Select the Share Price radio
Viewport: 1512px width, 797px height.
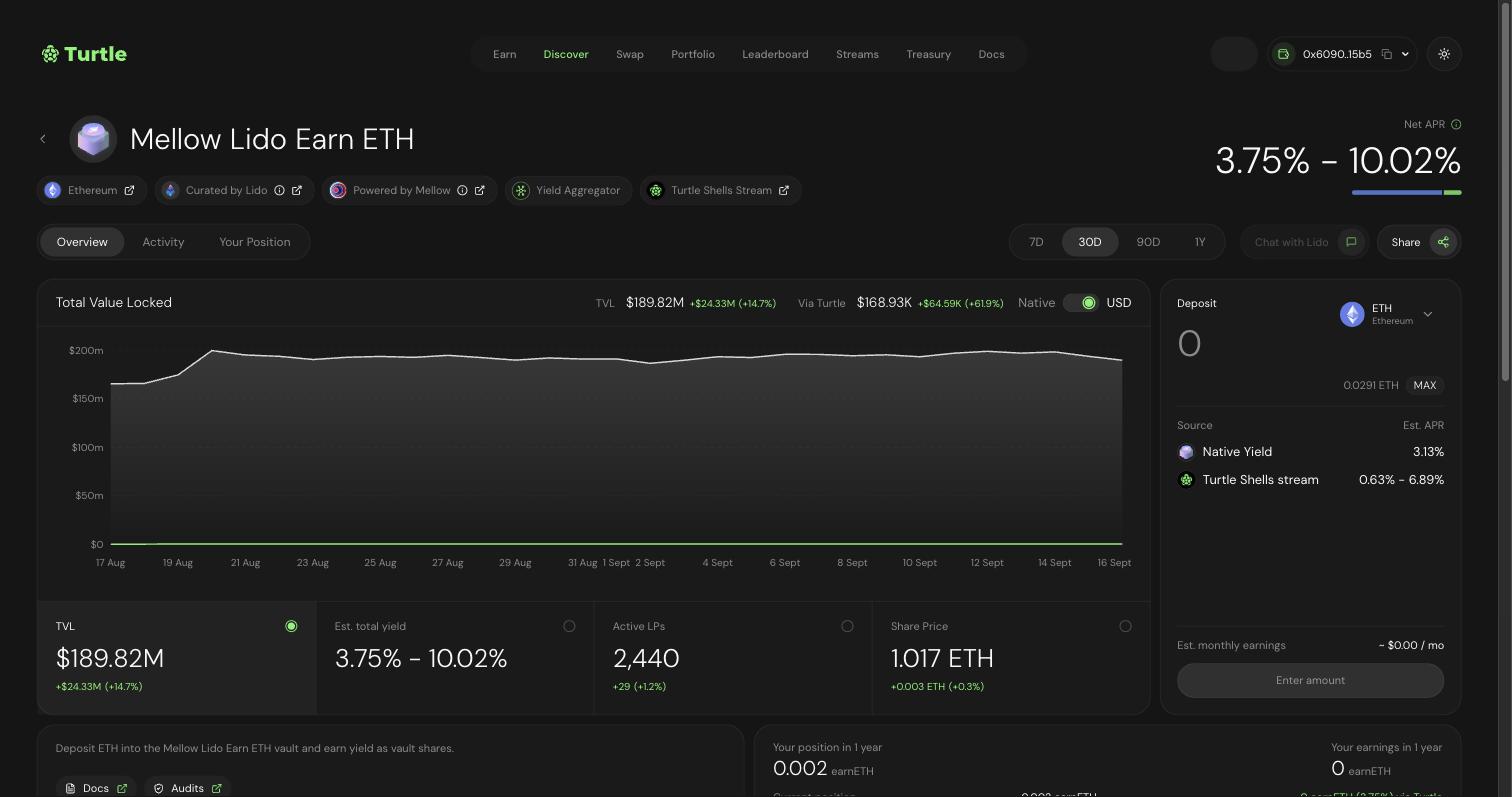(x=1125, y=626)
